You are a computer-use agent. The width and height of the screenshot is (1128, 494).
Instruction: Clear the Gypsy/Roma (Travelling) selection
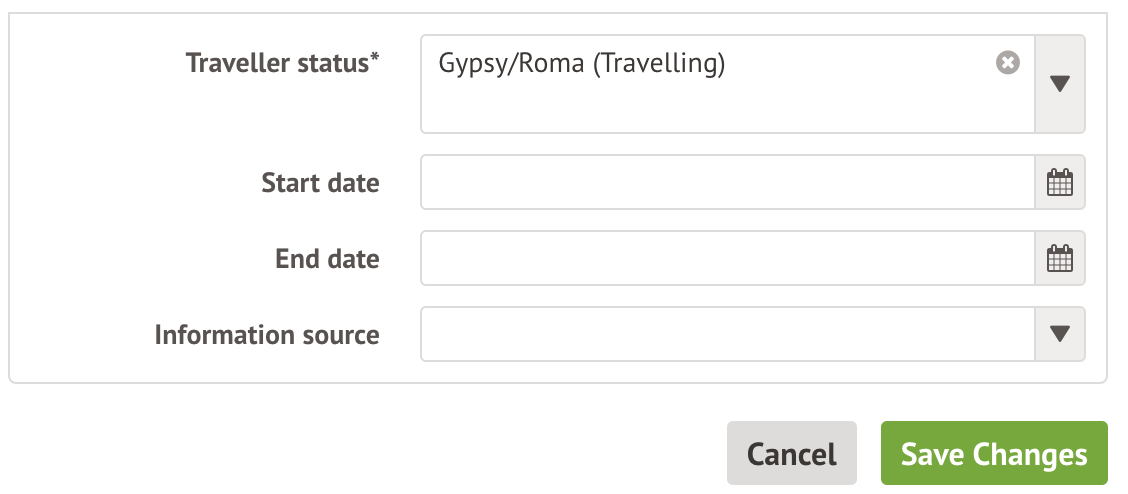(x=1007, y=63)
